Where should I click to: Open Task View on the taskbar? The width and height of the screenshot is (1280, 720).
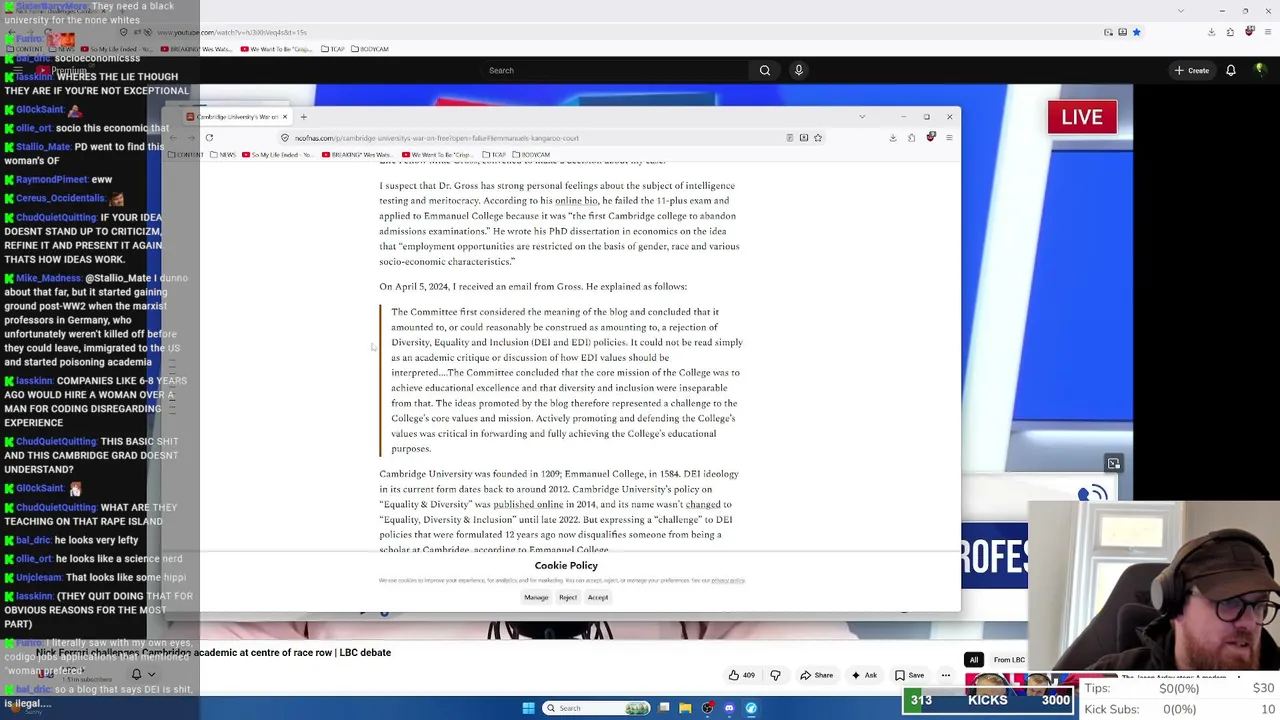664,708
